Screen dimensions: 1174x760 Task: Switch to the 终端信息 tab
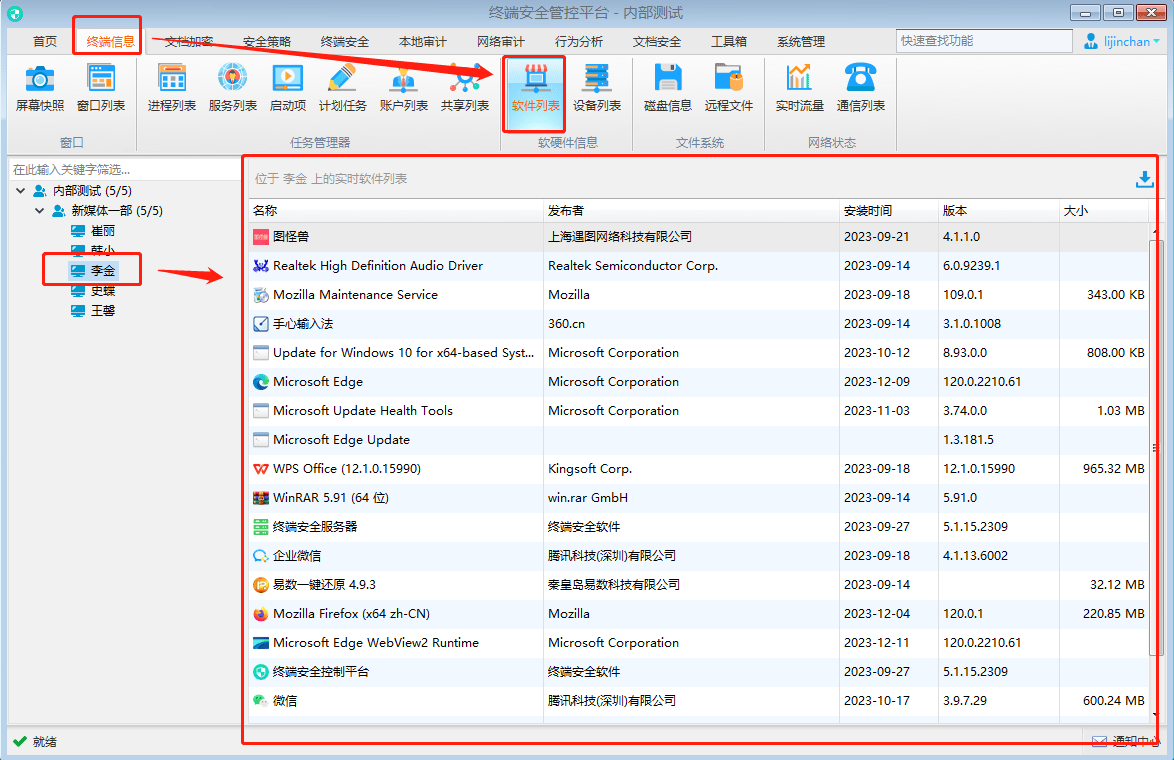(110, 41)
